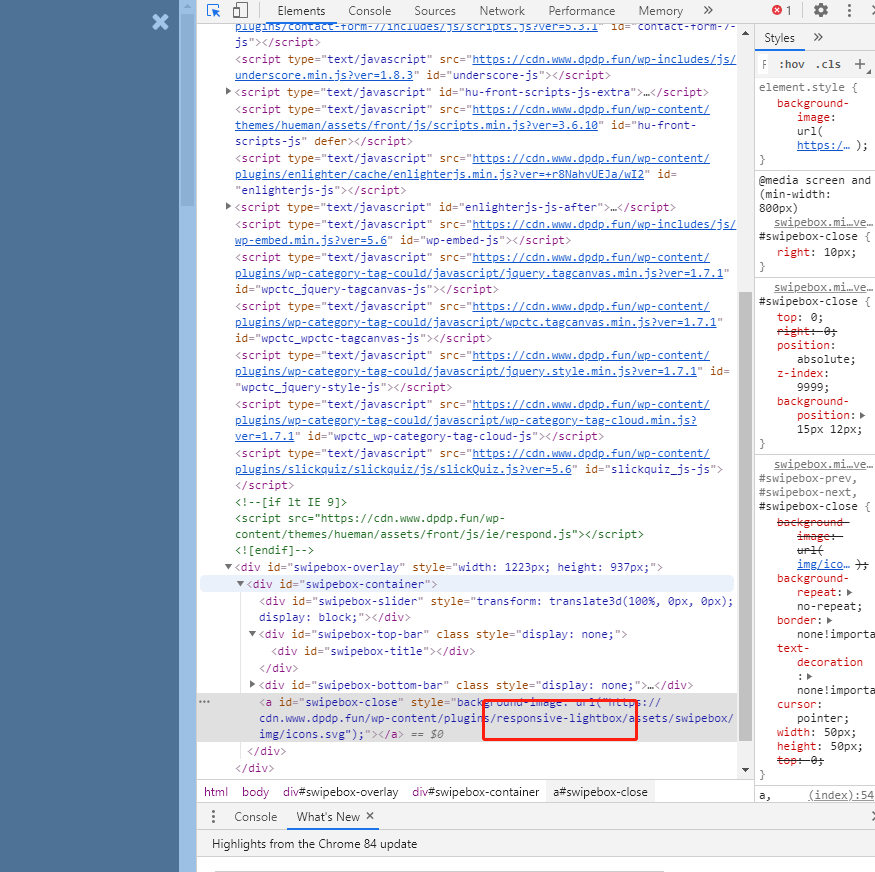Close the What's New drawer tab
Image resolution: width=875 pixels, height=872 pixels.
pos(369,816)
